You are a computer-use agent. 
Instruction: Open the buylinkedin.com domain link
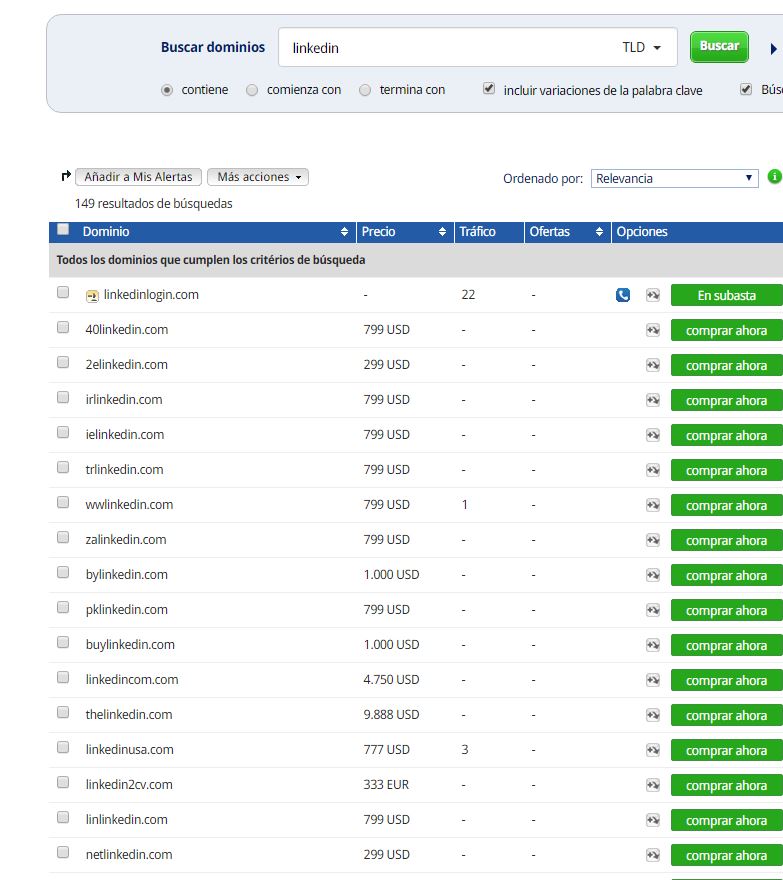130,644
